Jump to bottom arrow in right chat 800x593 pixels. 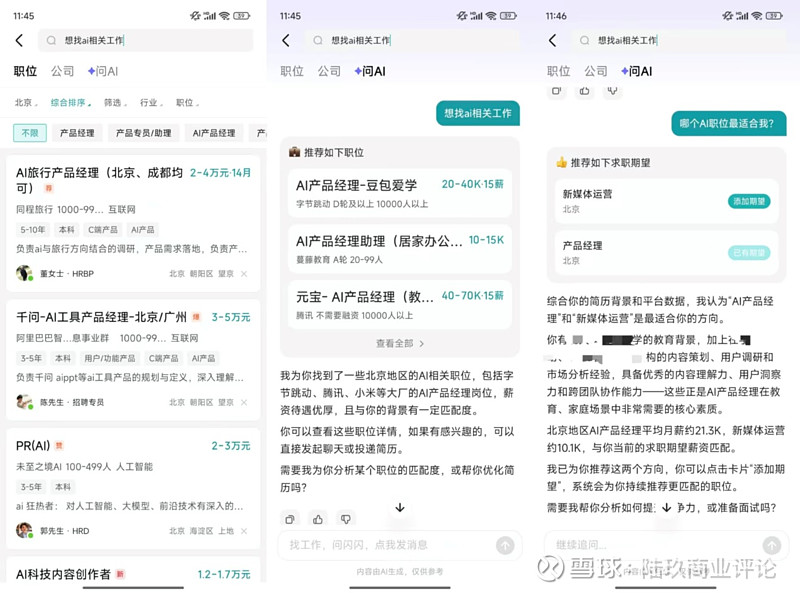[x=666, y=507]
